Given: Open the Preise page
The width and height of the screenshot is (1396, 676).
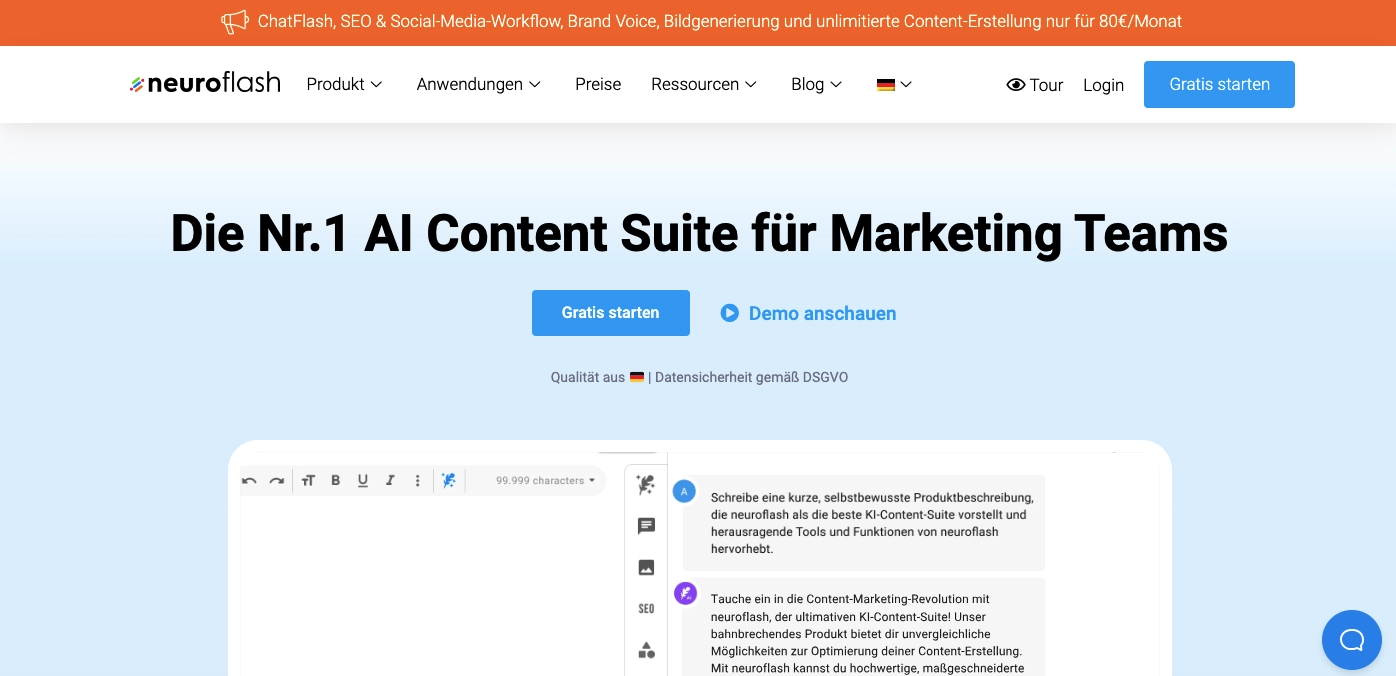Looking at the screenshot, I should [x=598, y=85].
